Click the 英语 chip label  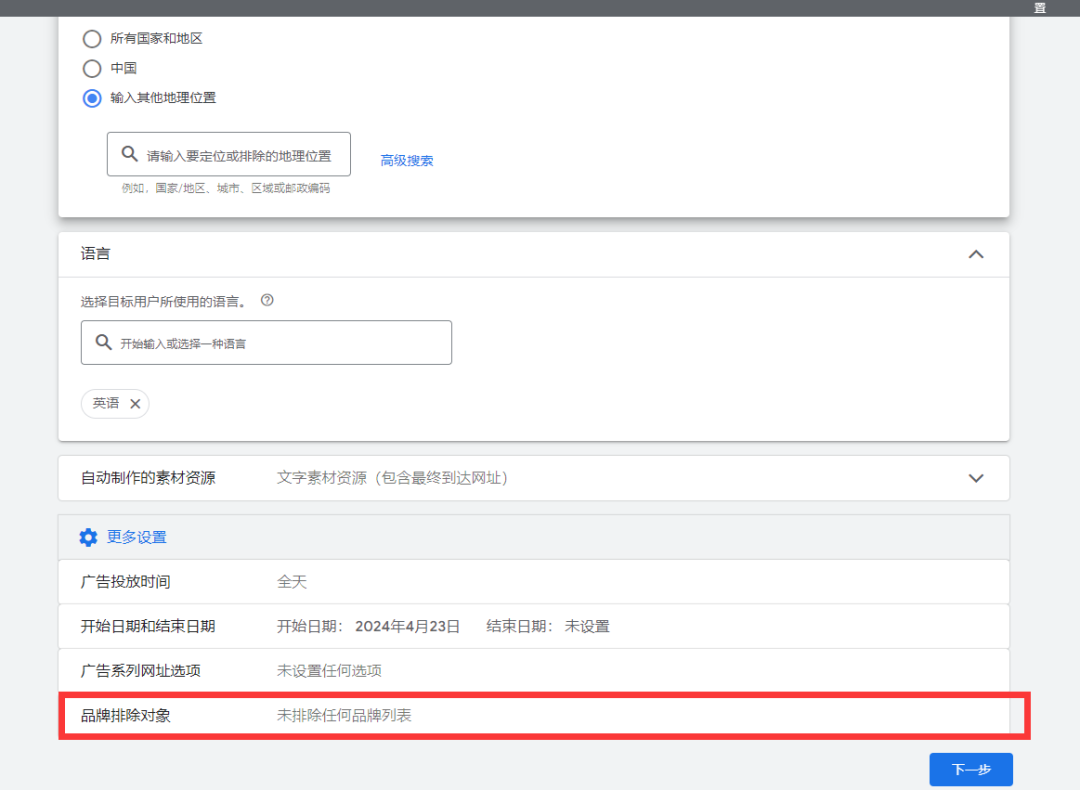(x=106, y=403)
